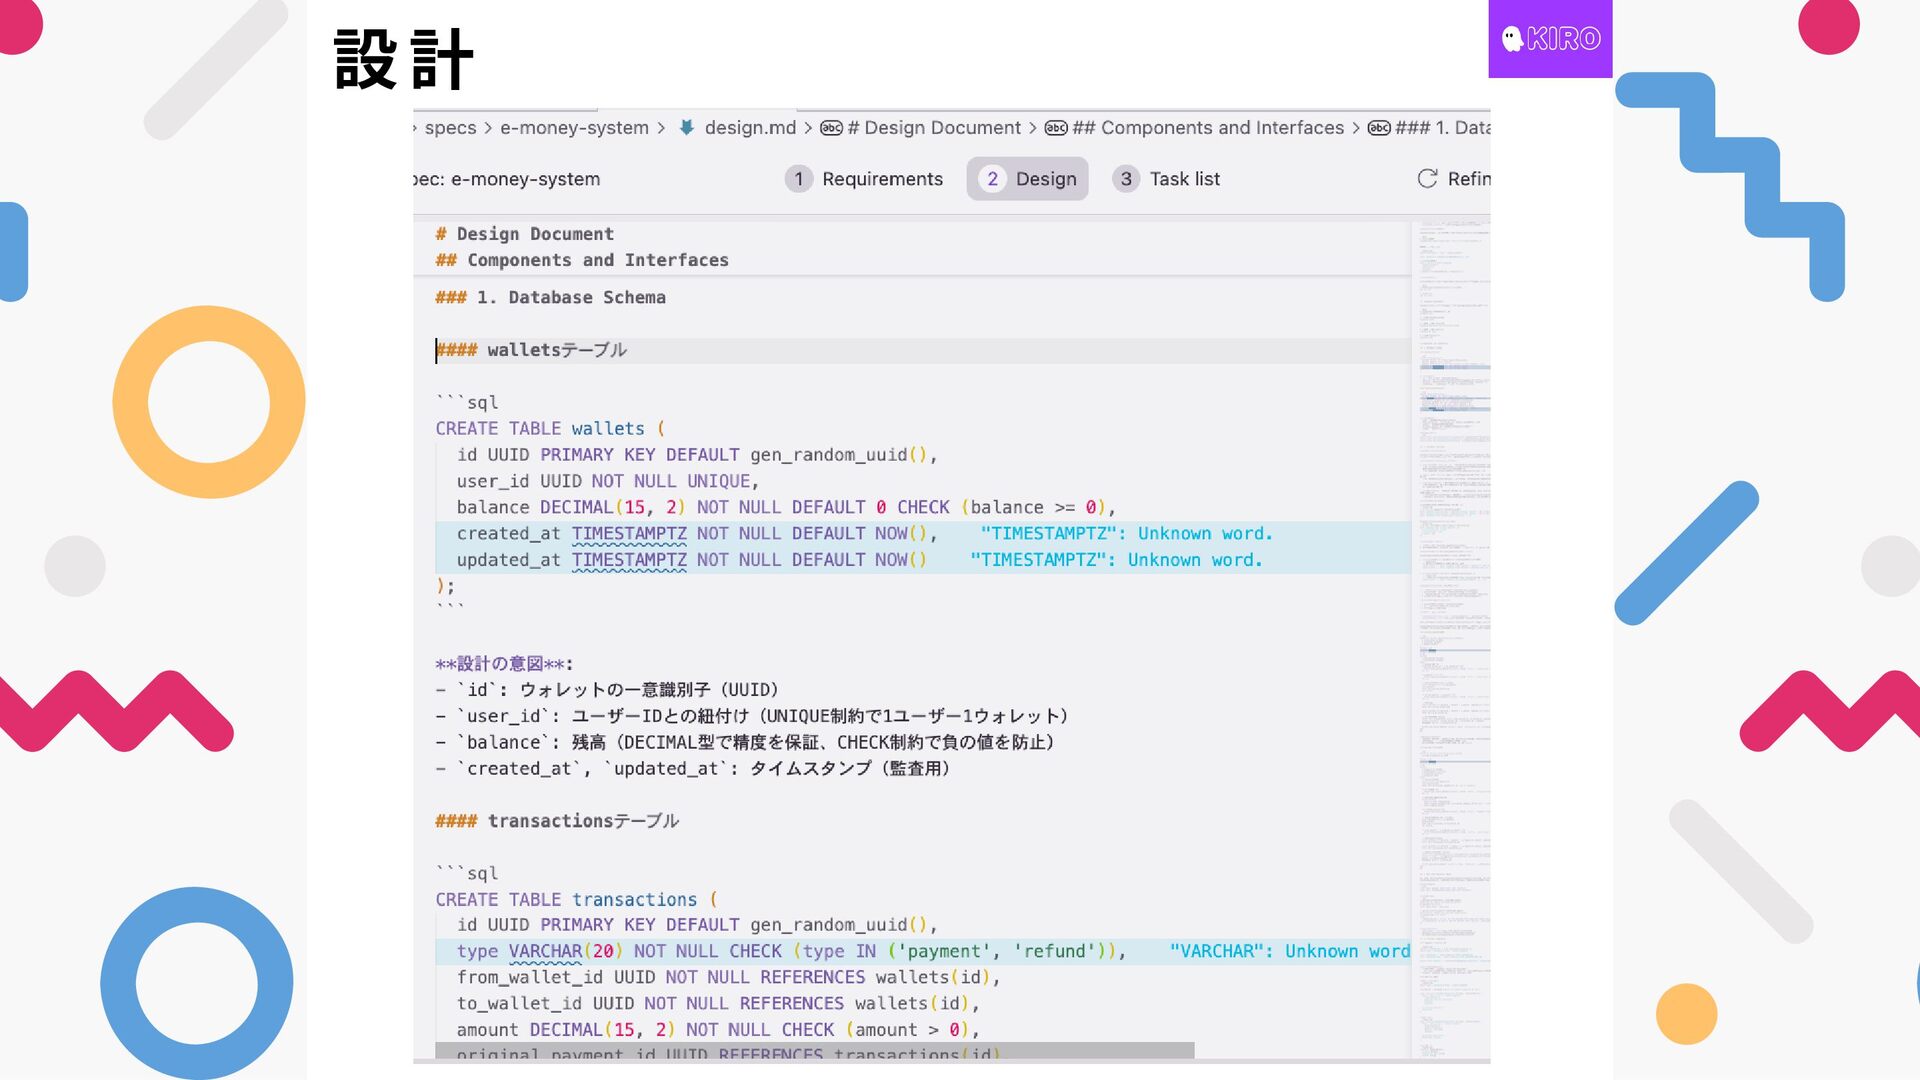Click the symbol icon before ### 1. Data
The width and height of the screenshot is (1920, 1080).
point(1379,127)
